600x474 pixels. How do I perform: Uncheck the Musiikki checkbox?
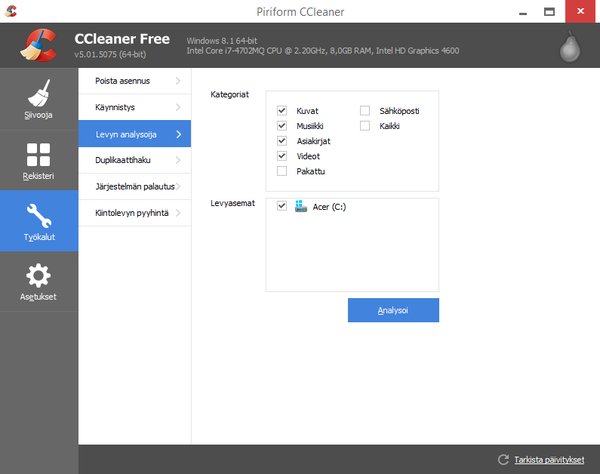[x=282, y=125]
